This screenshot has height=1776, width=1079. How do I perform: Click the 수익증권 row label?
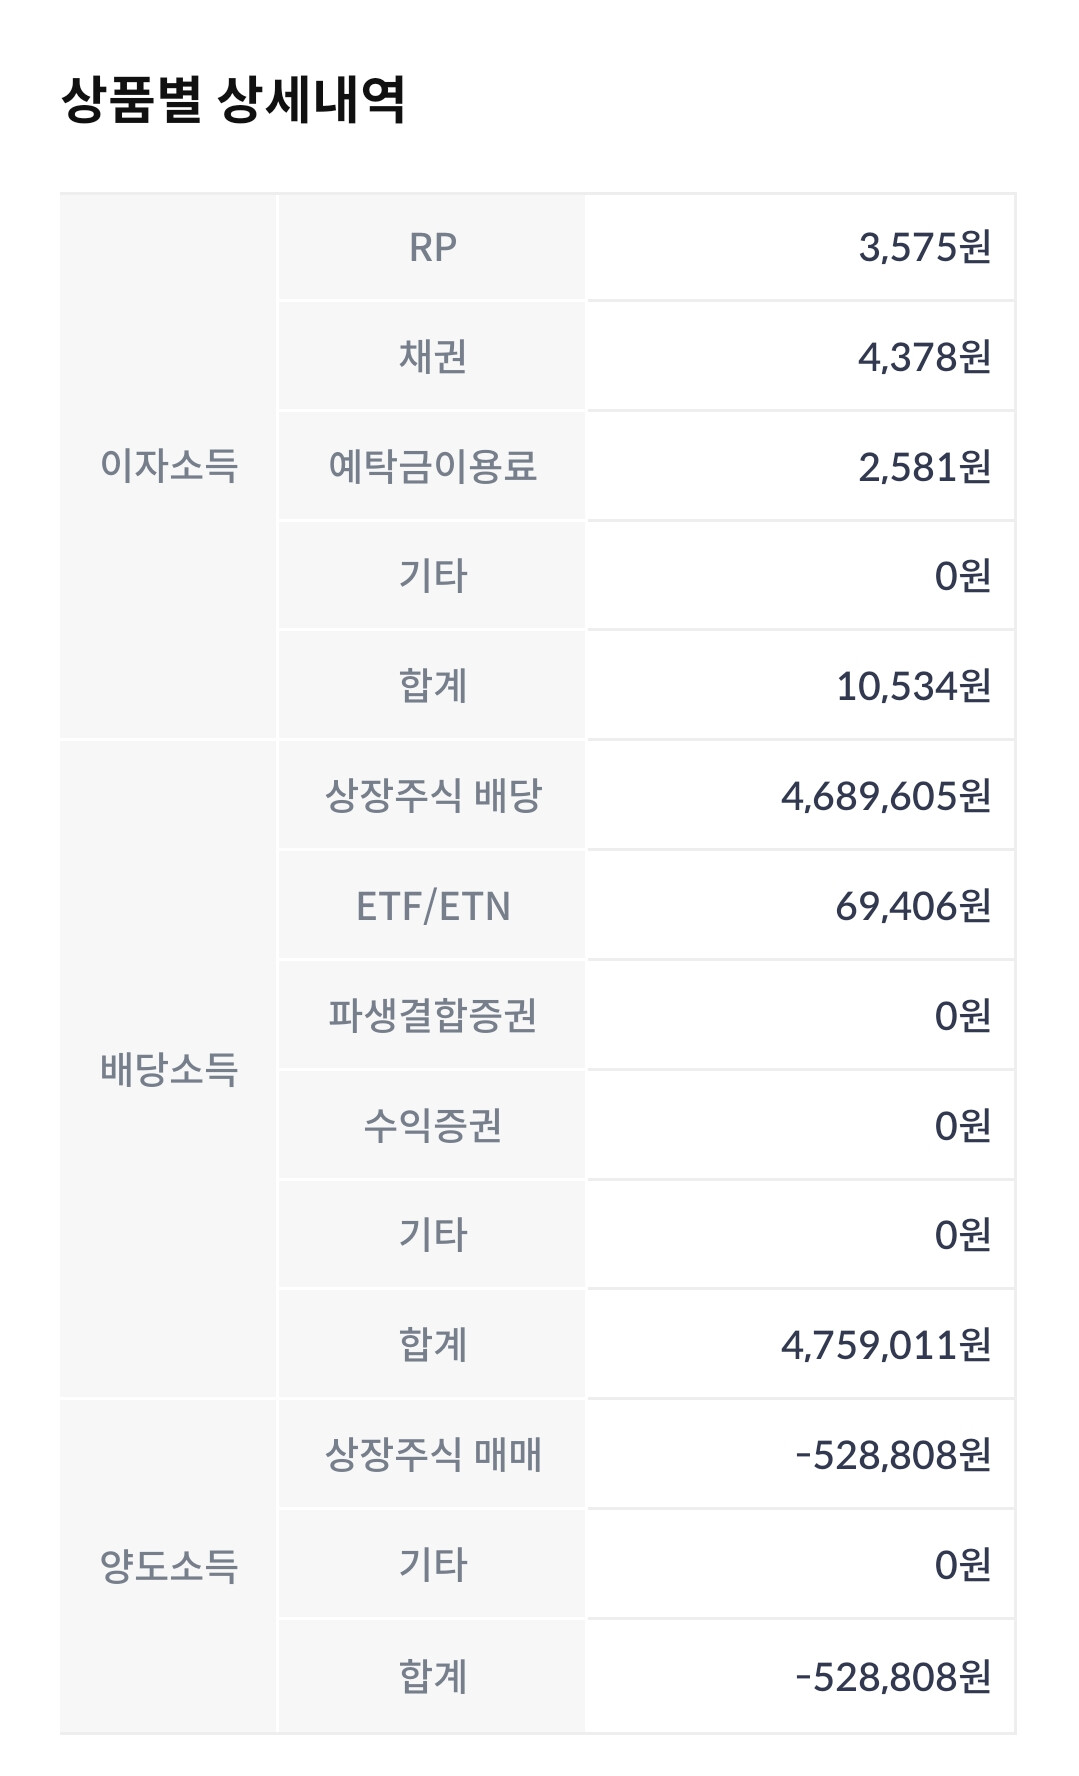(x=432, y=1125)
